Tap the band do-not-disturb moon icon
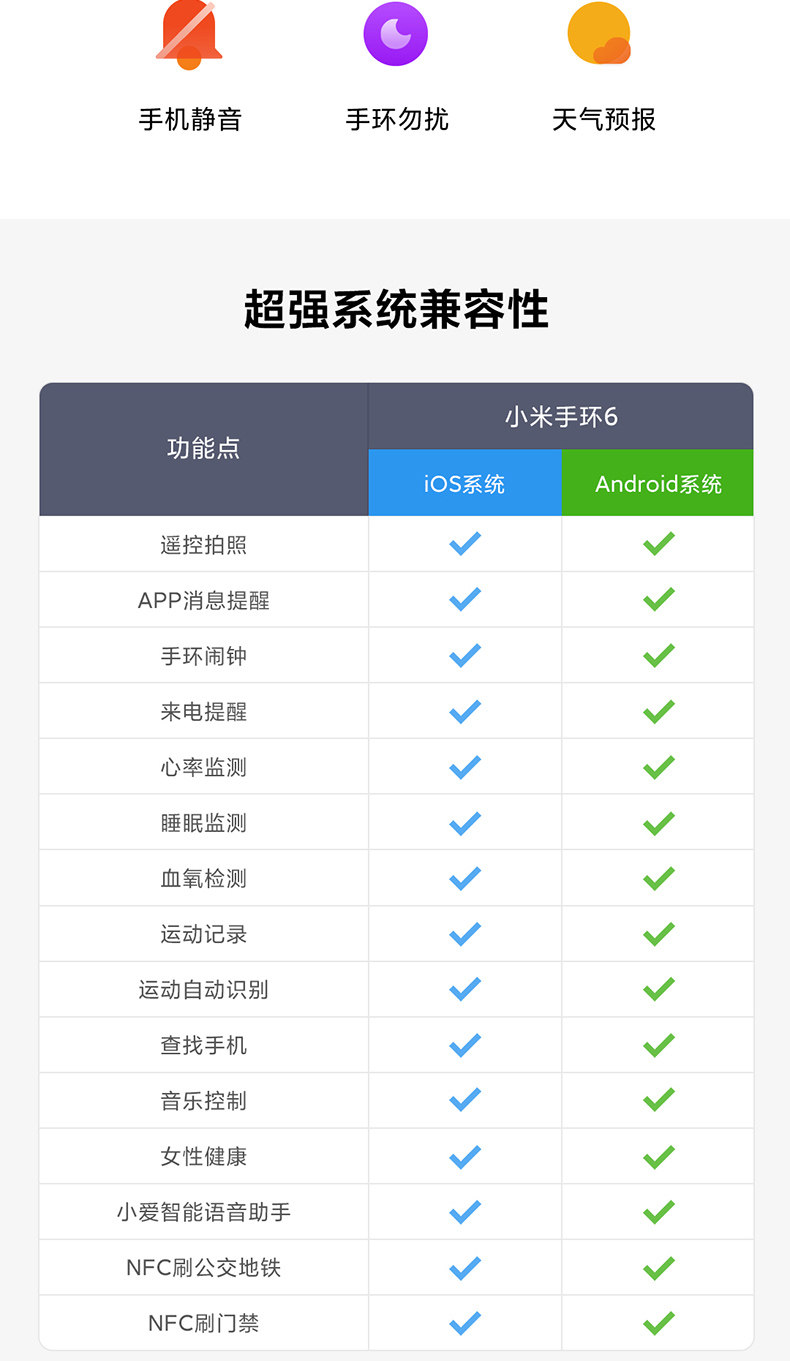The height and width of the screenshot is (1361, 790). (x=396, y=33)
